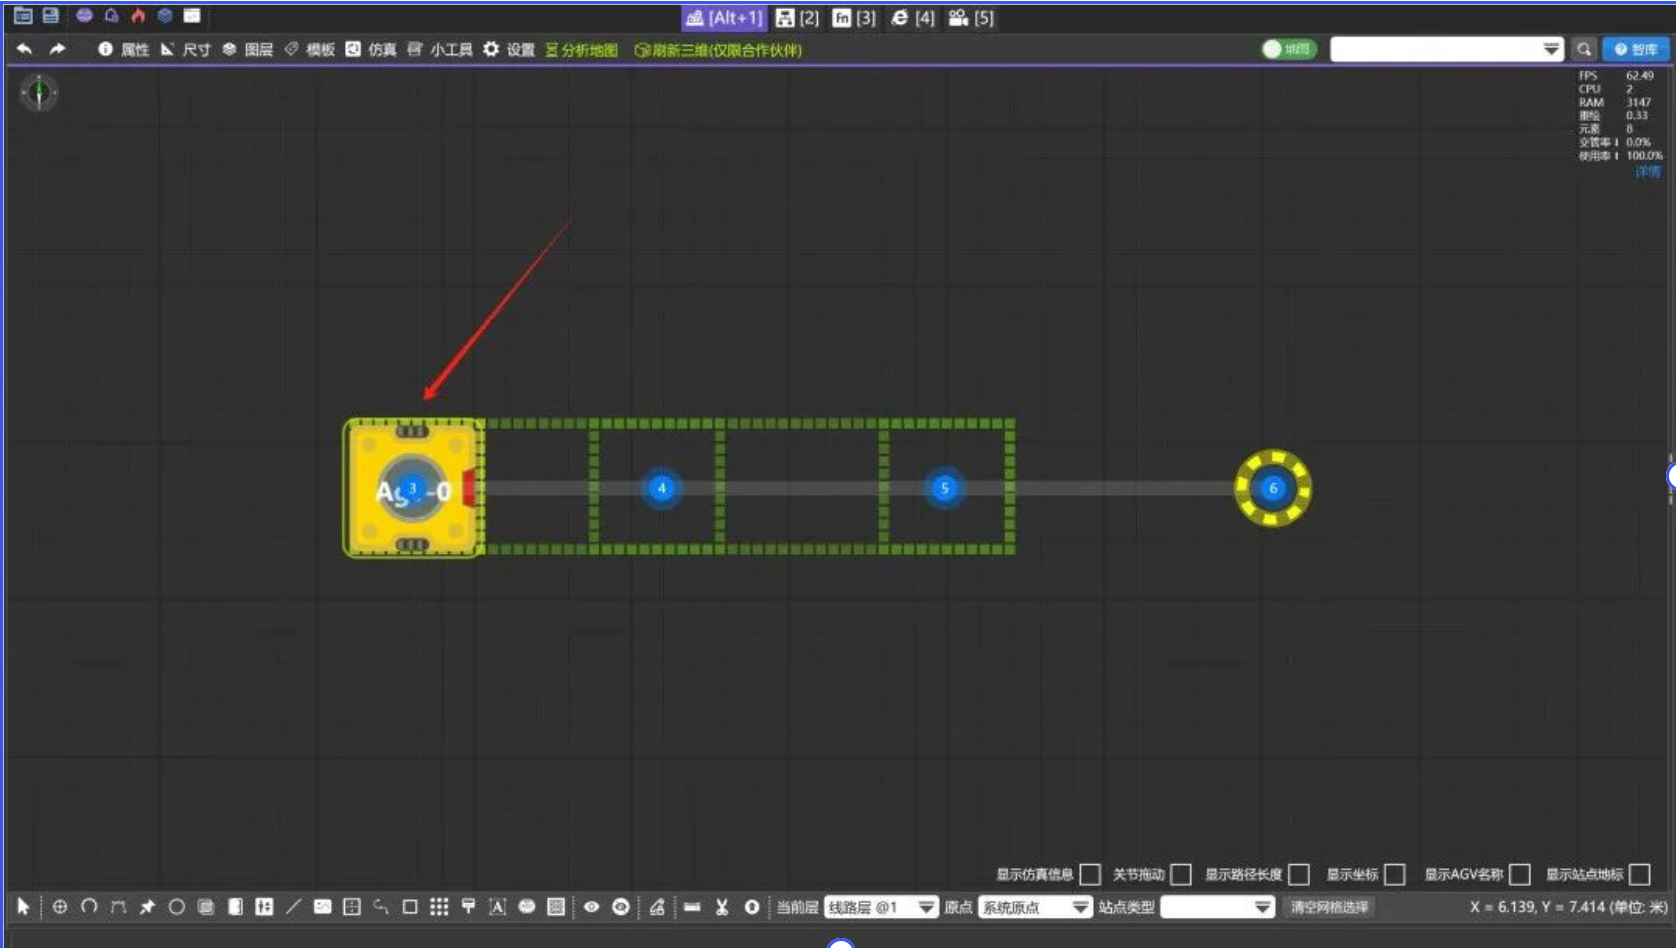Image resolution: width=1676 pixels, height=948 pixels.
Task: Select the text 'A' tool
Action: click(x=497, y=907)
